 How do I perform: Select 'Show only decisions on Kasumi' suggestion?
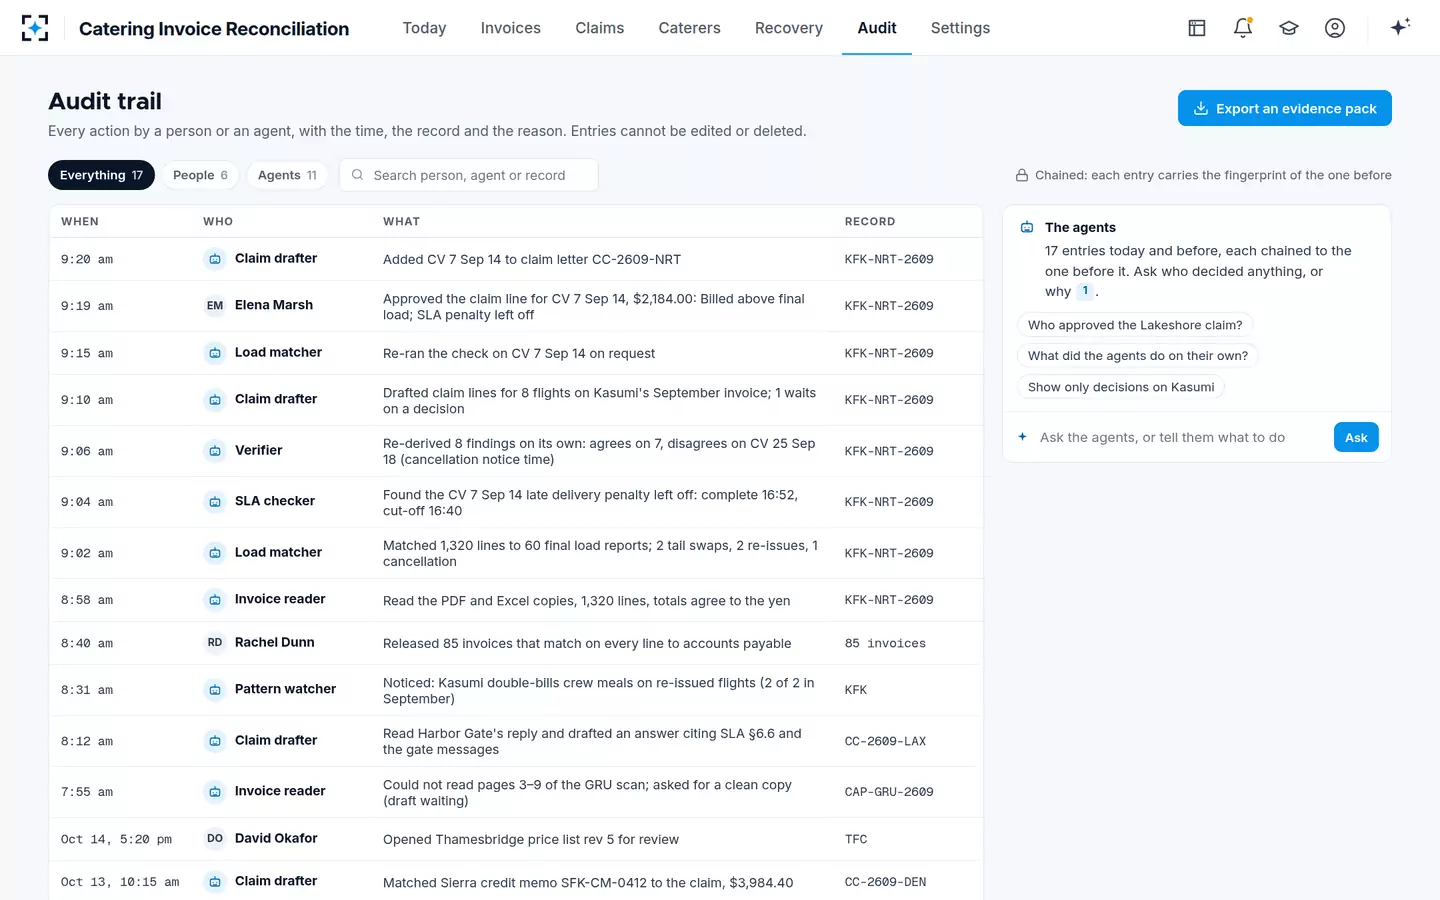coord(1121,387)
